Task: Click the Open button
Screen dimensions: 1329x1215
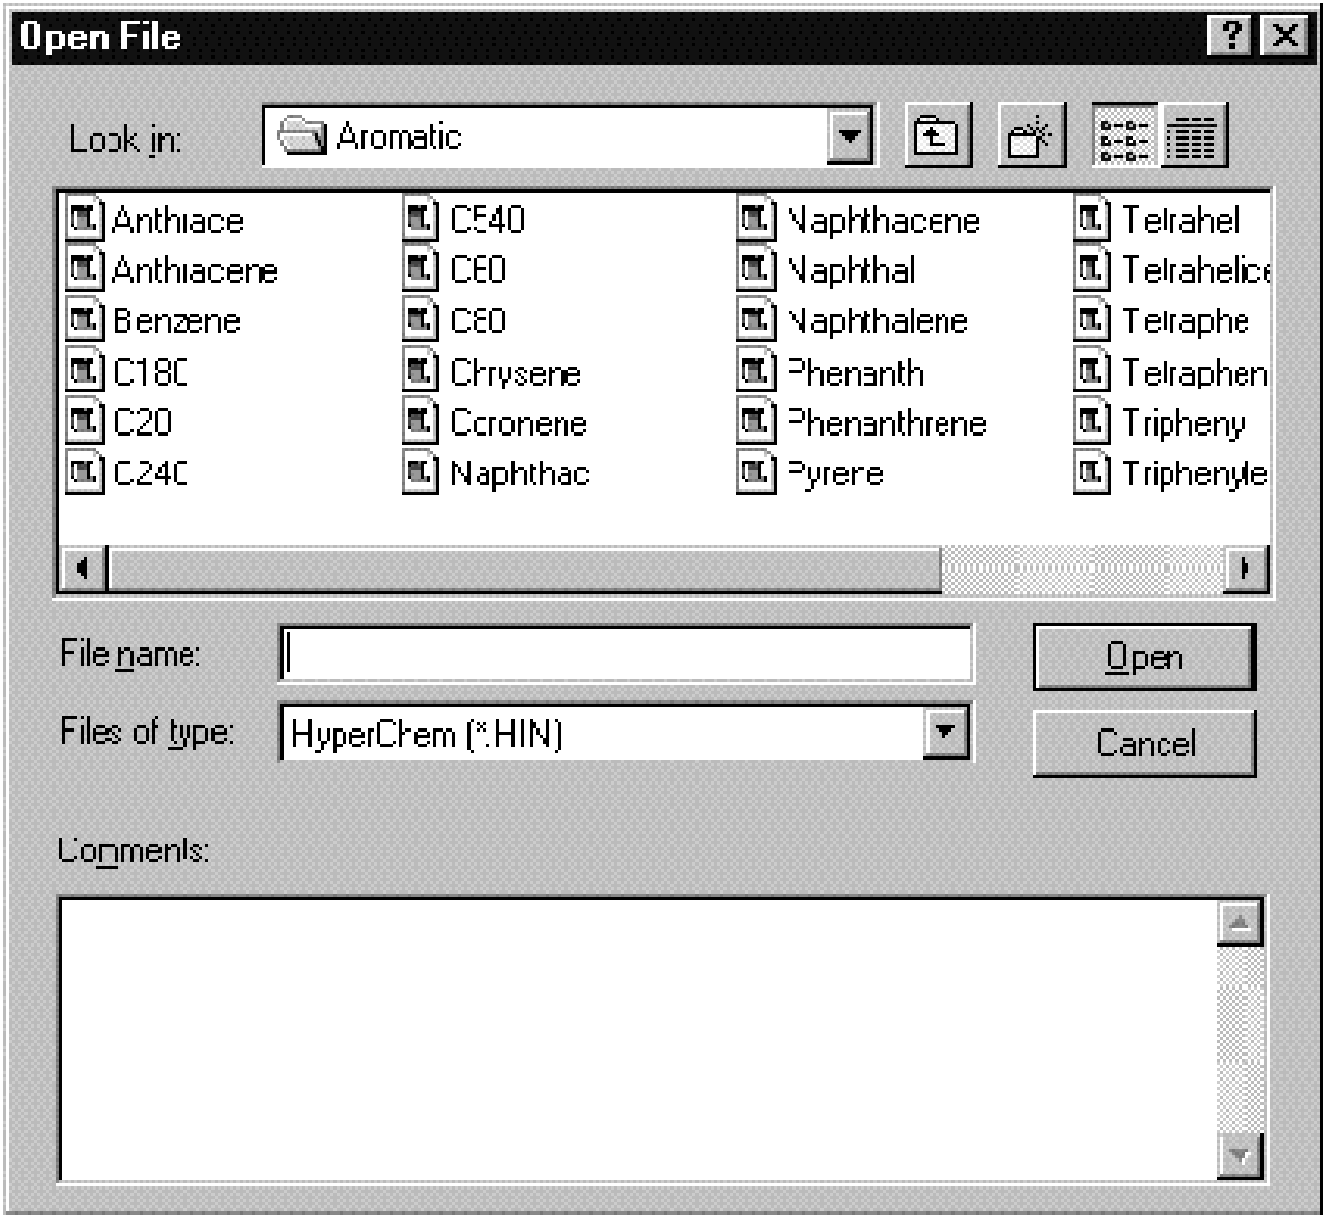Action: point(1143,657)
